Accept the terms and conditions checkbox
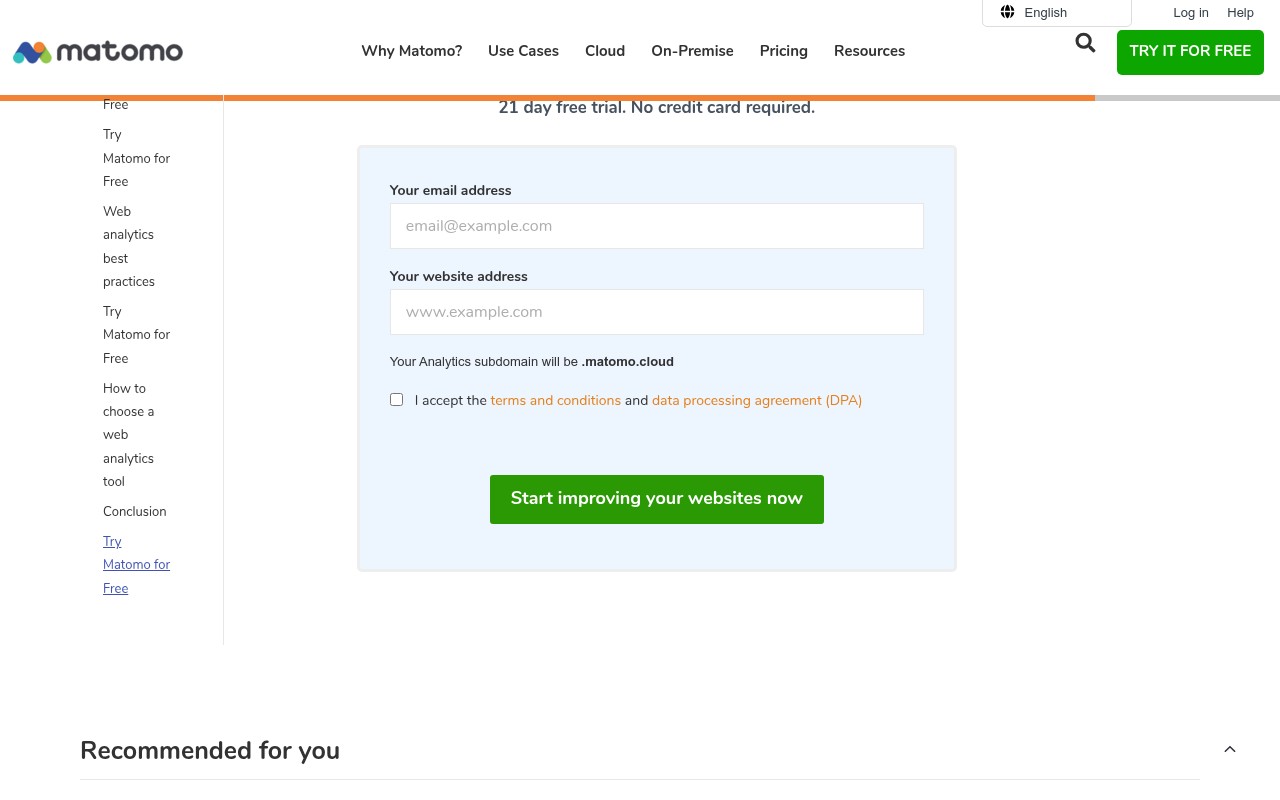 (396, 399)
